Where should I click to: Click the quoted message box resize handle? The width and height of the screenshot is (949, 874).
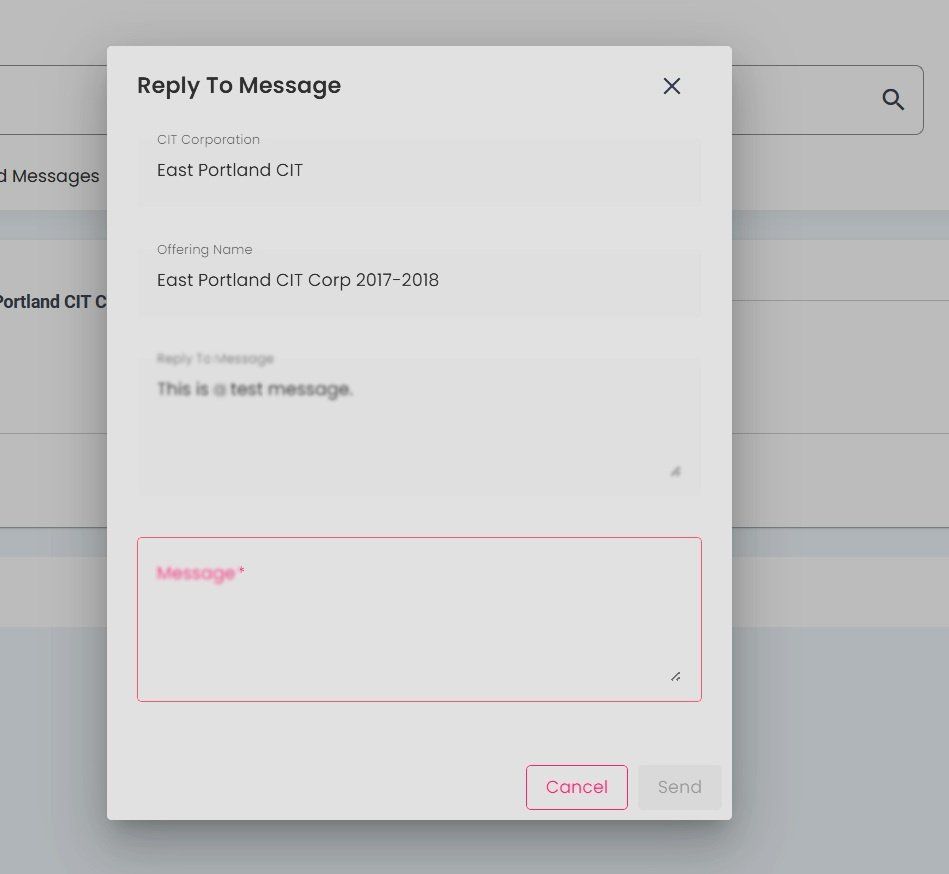pos(676,471)
